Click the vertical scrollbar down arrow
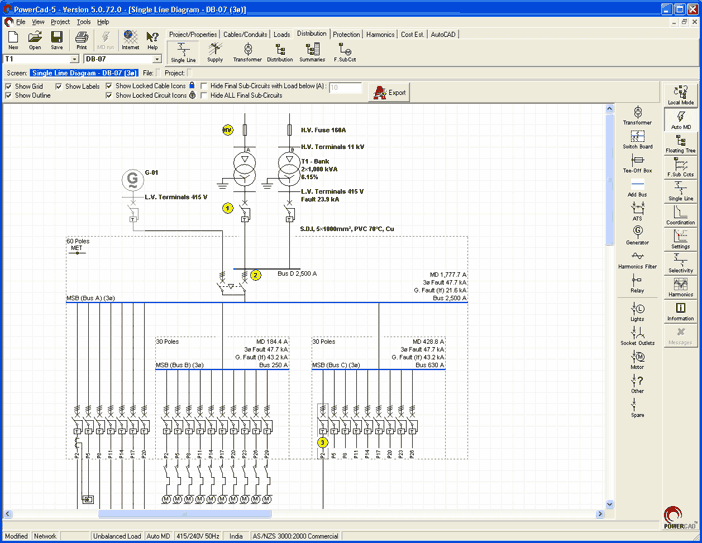This screenshot has height=543, width=702. click(x=609, y=505)
